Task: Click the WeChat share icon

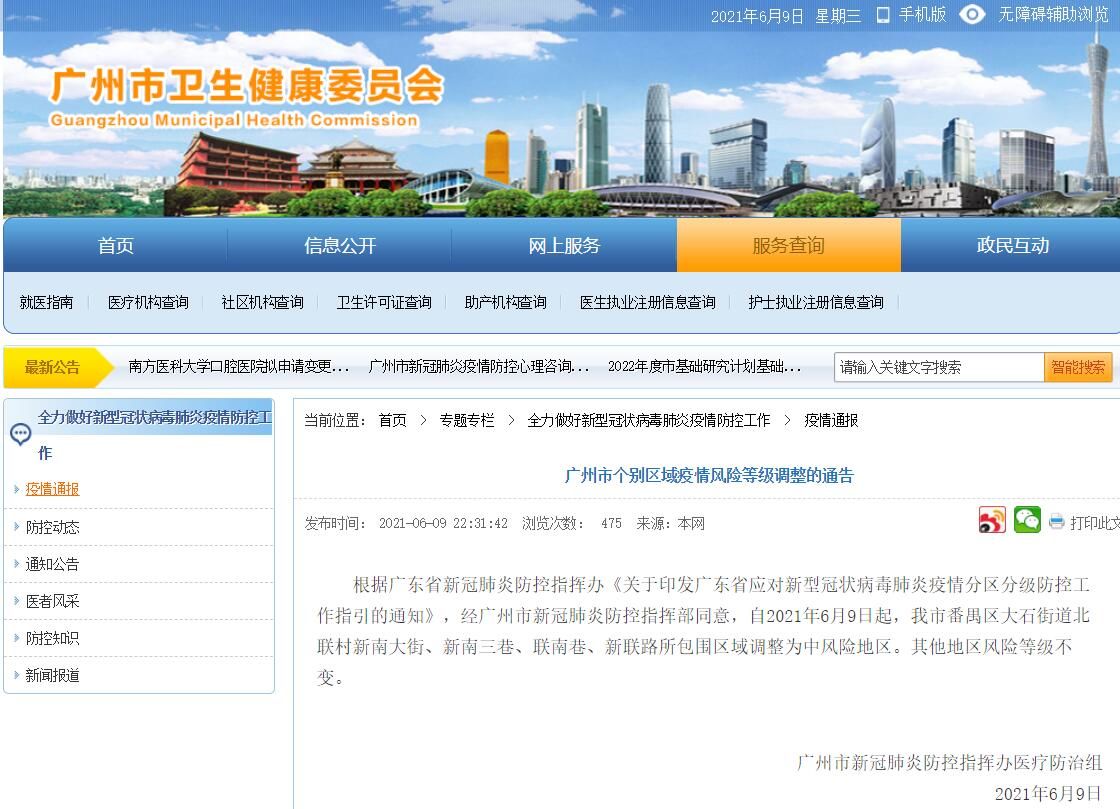Action: click(1027, 520)
